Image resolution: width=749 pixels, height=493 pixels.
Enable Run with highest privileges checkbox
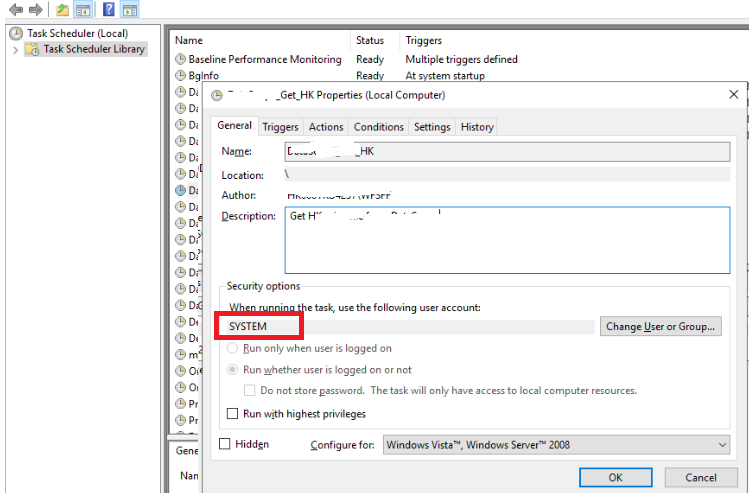pyautogui.click(x=233, y=413)
